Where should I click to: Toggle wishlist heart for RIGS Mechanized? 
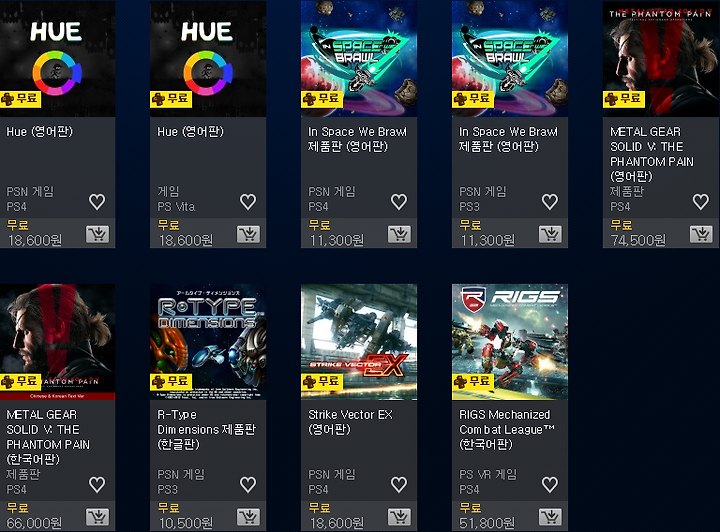[x=550, y=484]
